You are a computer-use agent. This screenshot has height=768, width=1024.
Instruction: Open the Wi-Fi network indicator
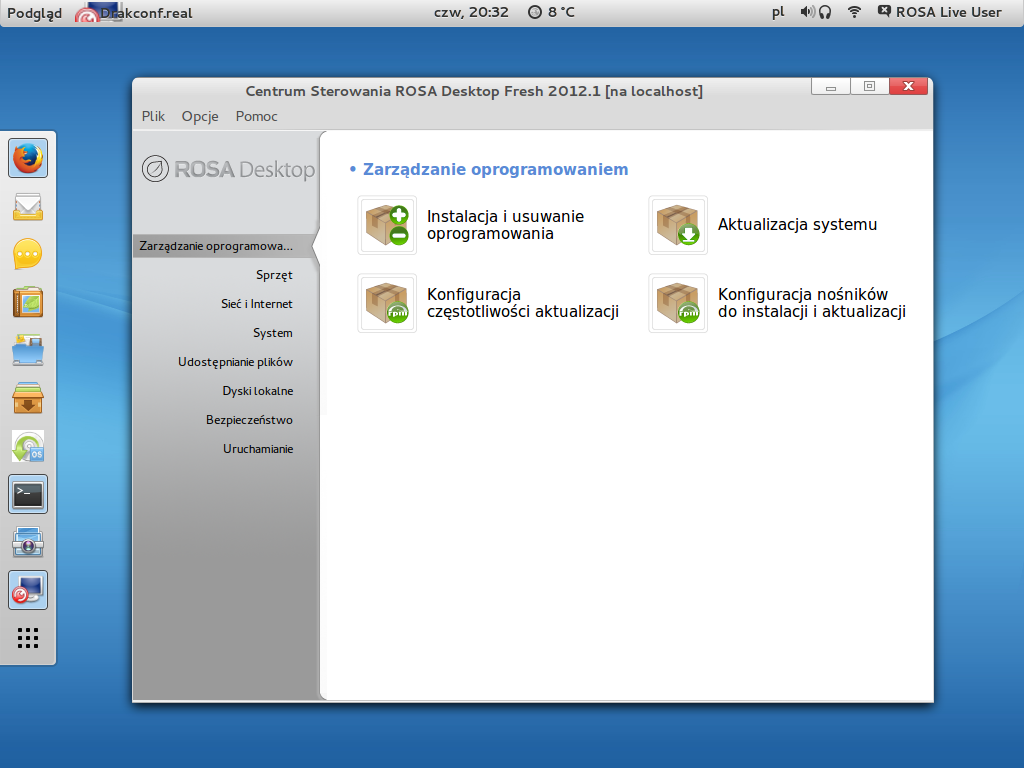coord(854,12)
